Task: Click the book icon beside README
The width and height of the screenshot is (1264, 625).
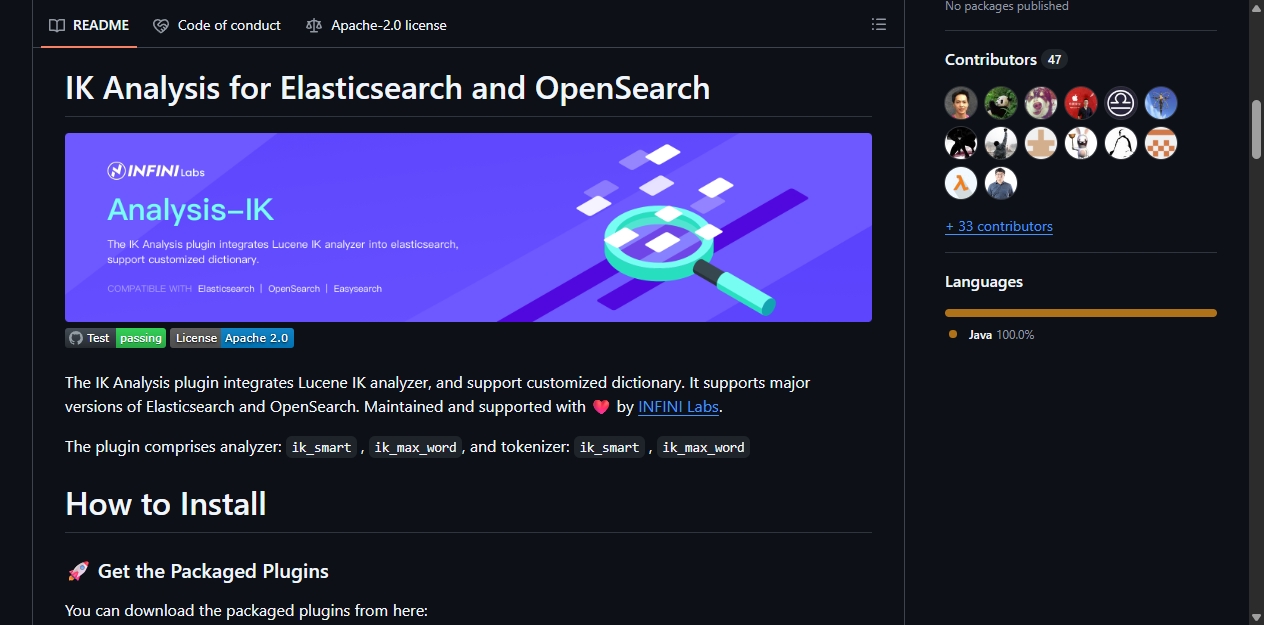Action: 58,25
